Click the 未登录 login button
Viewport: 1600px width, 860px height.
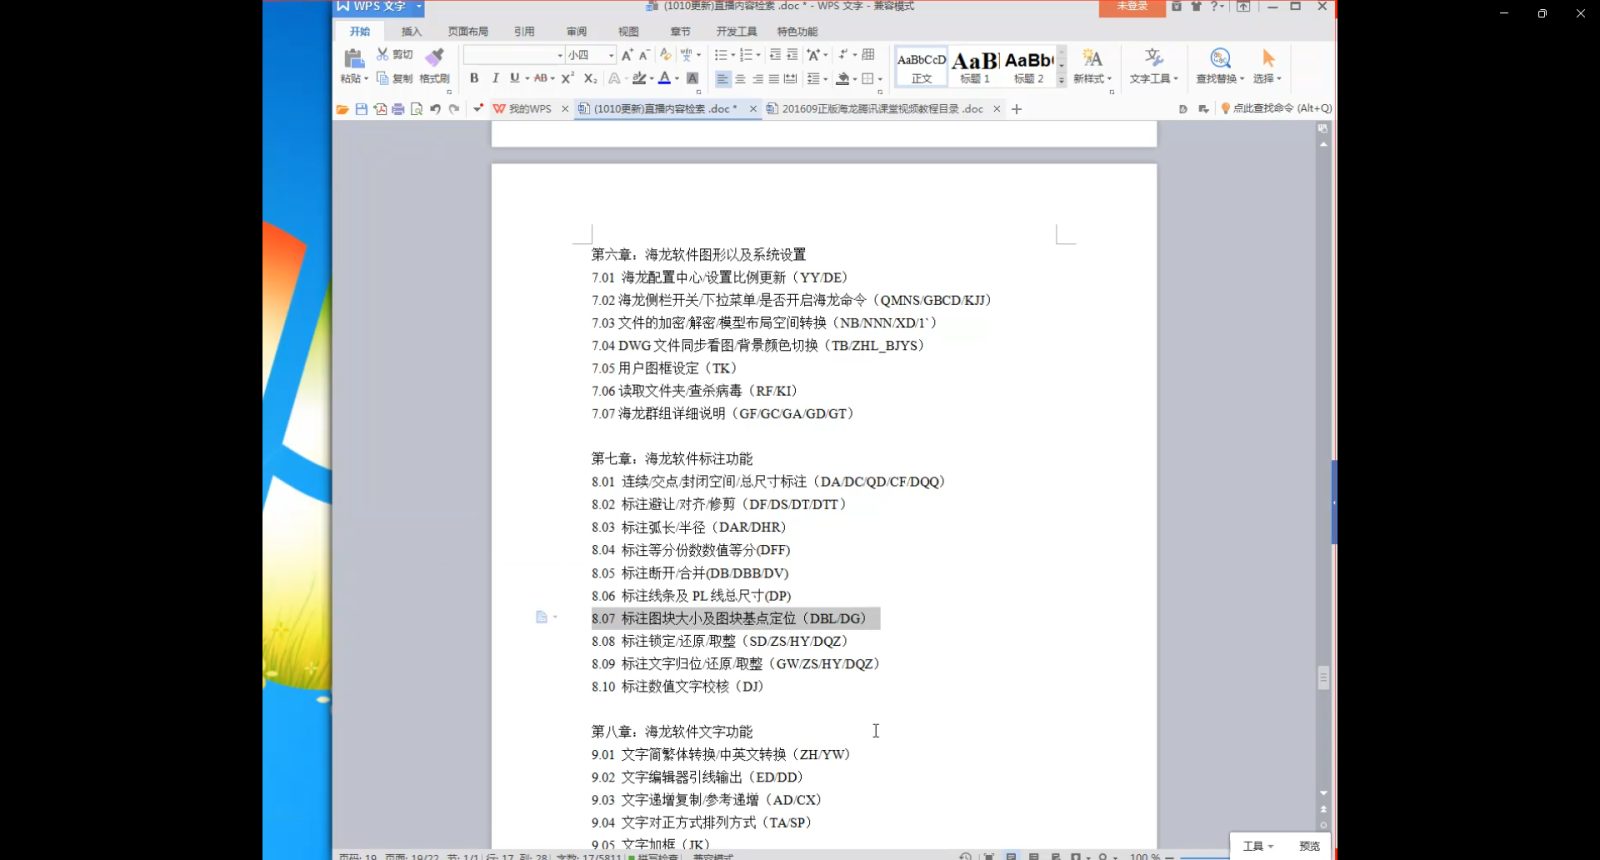(1132, 7)
